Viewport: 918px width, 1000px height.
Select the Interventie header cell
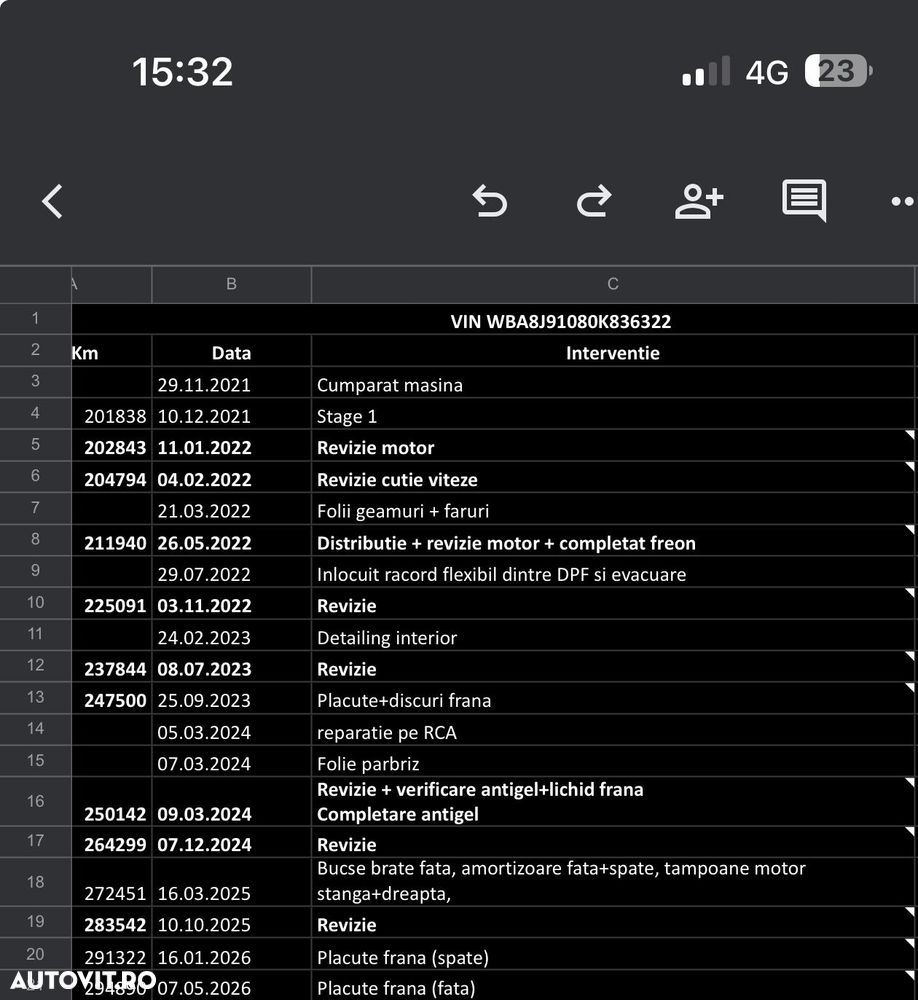pos(613,351)
